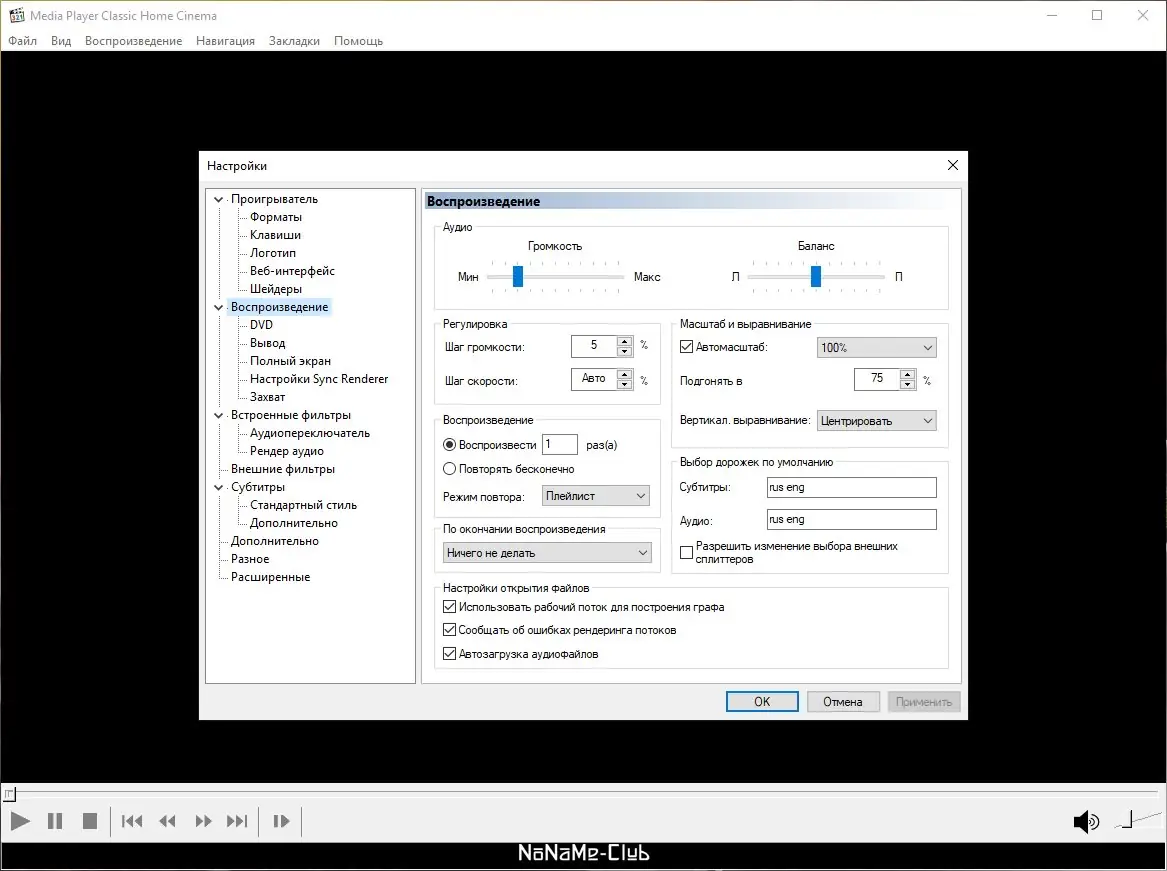Confirm settings with the OK button
This screenshot has height=871, width=1167.
point(761,701)
